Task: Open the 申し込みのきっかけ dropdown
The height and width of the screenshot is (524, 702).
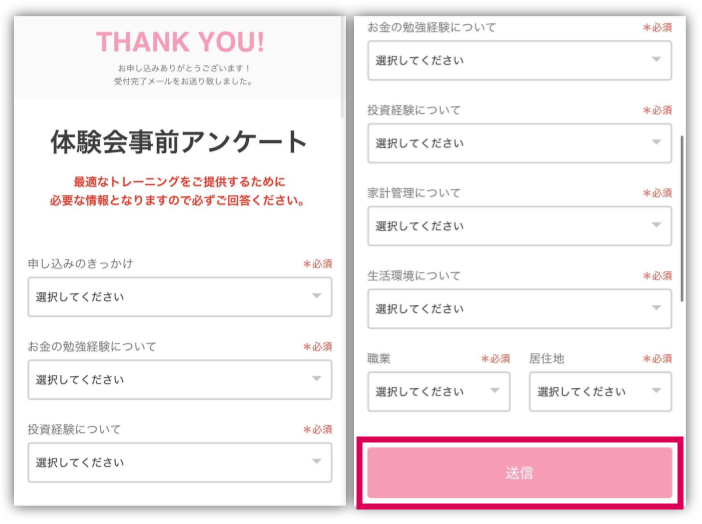Action: click(180, 297)
